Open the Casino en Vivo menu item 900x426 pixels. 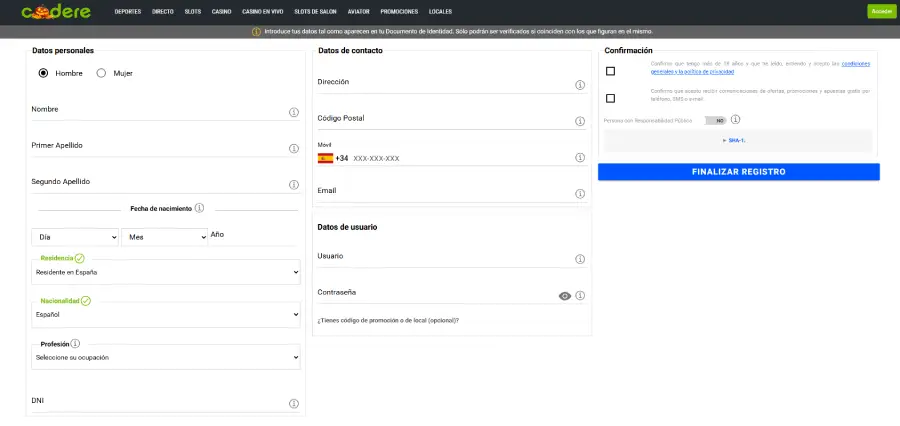pyautogui.click(x=263, y=12)
